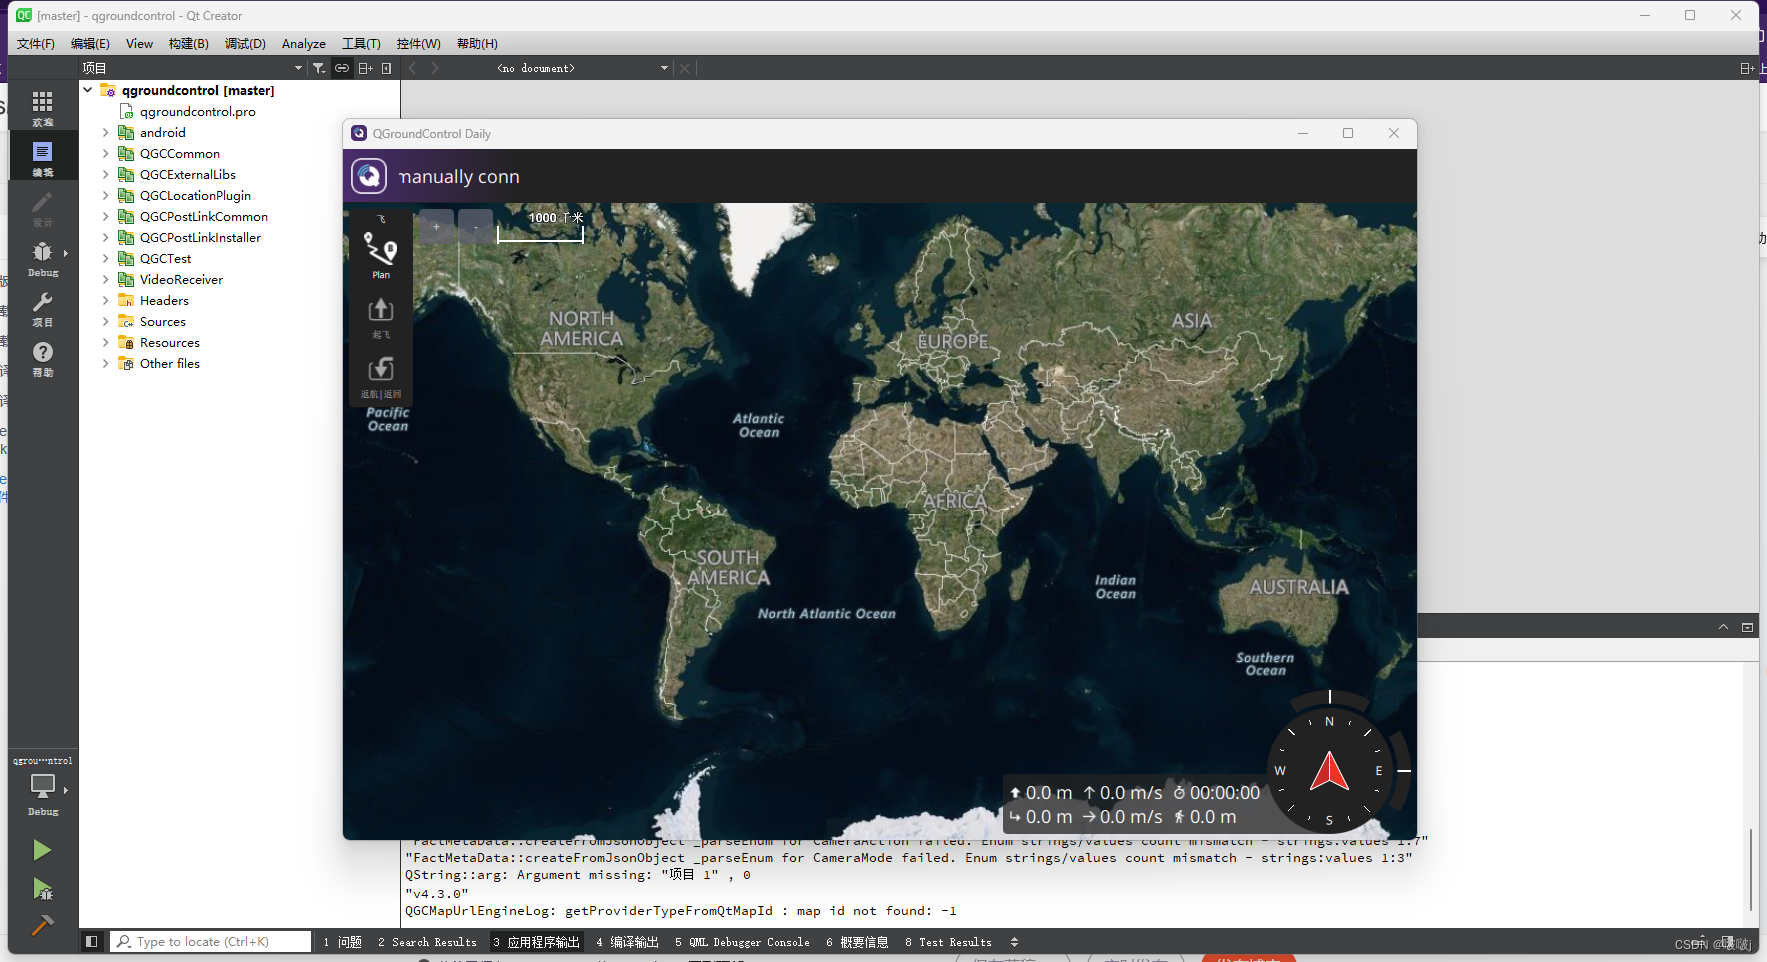Build project with the hammer icon

coord(42,925)
